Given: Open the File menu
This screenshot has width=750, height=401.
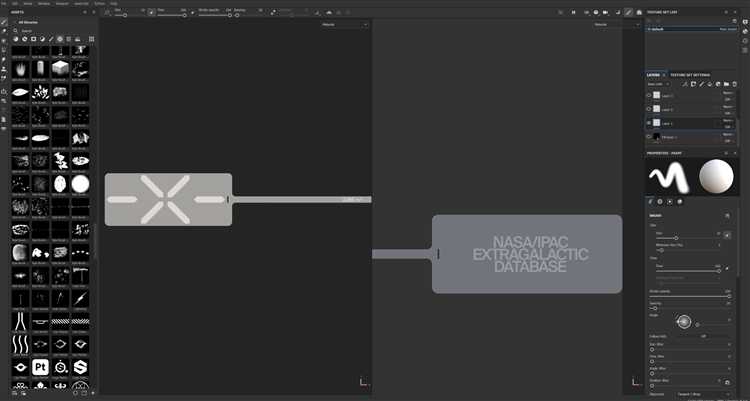Looking at the screenshot, I should 4,3.
